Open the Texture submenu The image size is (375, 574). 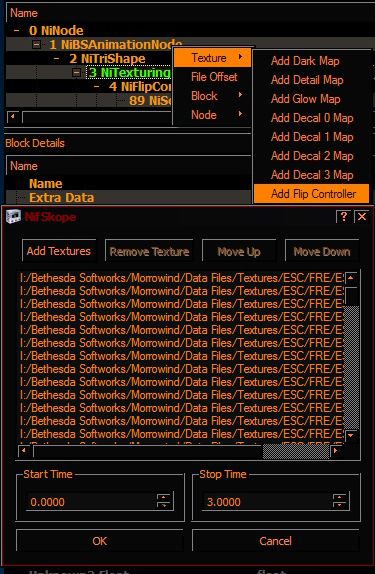[x=212, y=58]
